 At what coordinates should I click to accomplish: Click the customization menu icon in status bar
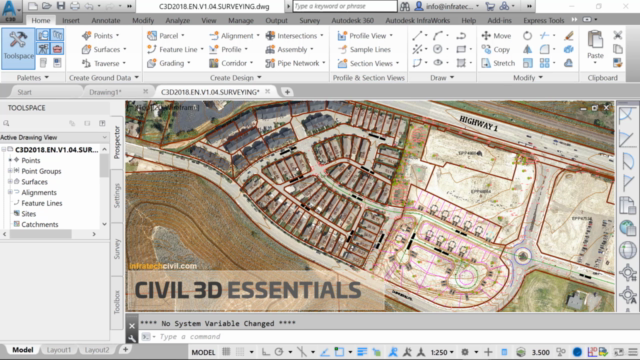pos(633,352)
